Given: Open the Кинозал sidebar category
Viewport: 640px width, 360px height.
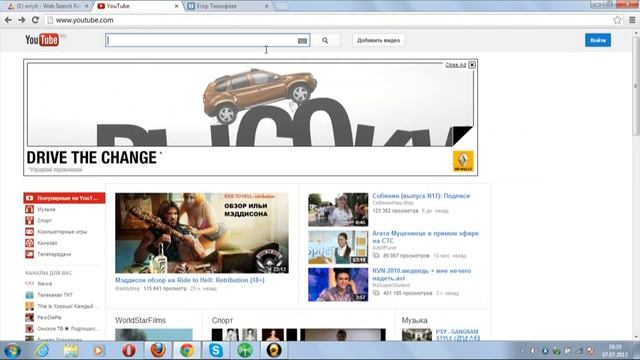Looking at the screenshot, I should pyautogui.click(x=47, y=243).
